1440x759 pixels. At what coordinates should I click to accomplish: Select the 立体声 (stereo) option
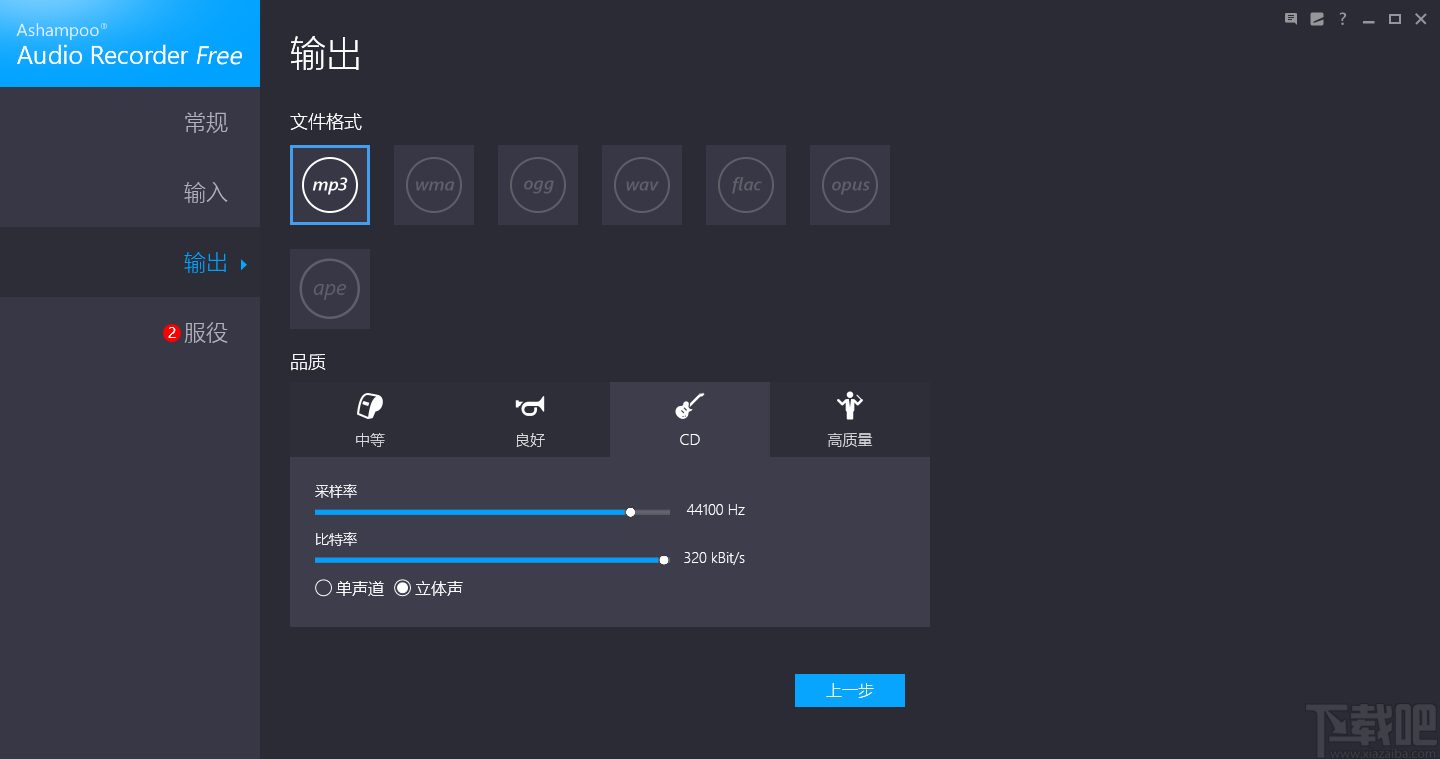point(403,588)
